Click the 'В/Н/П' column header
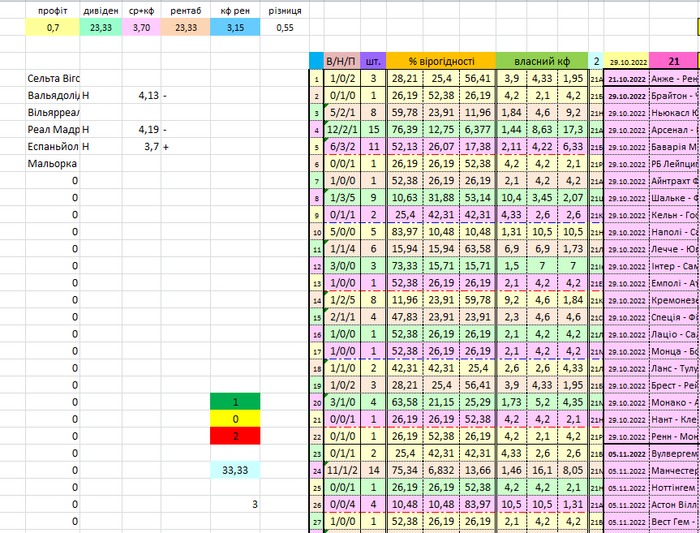 tap(342, 61)
